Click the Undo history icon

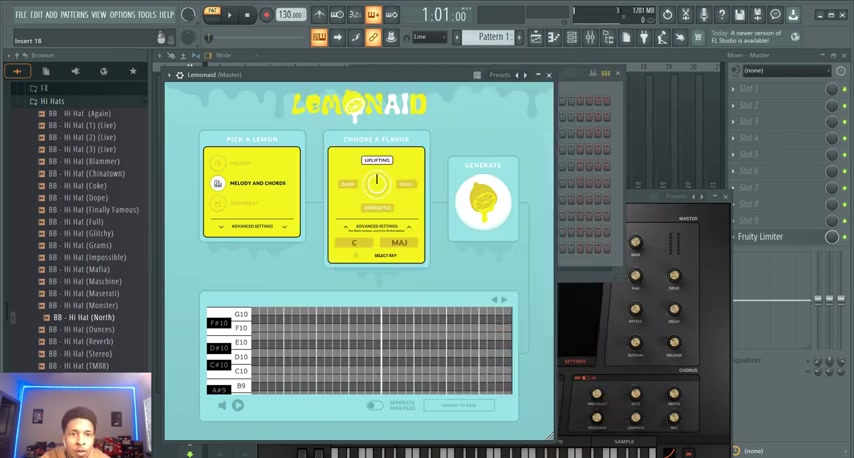click(667, 15)
